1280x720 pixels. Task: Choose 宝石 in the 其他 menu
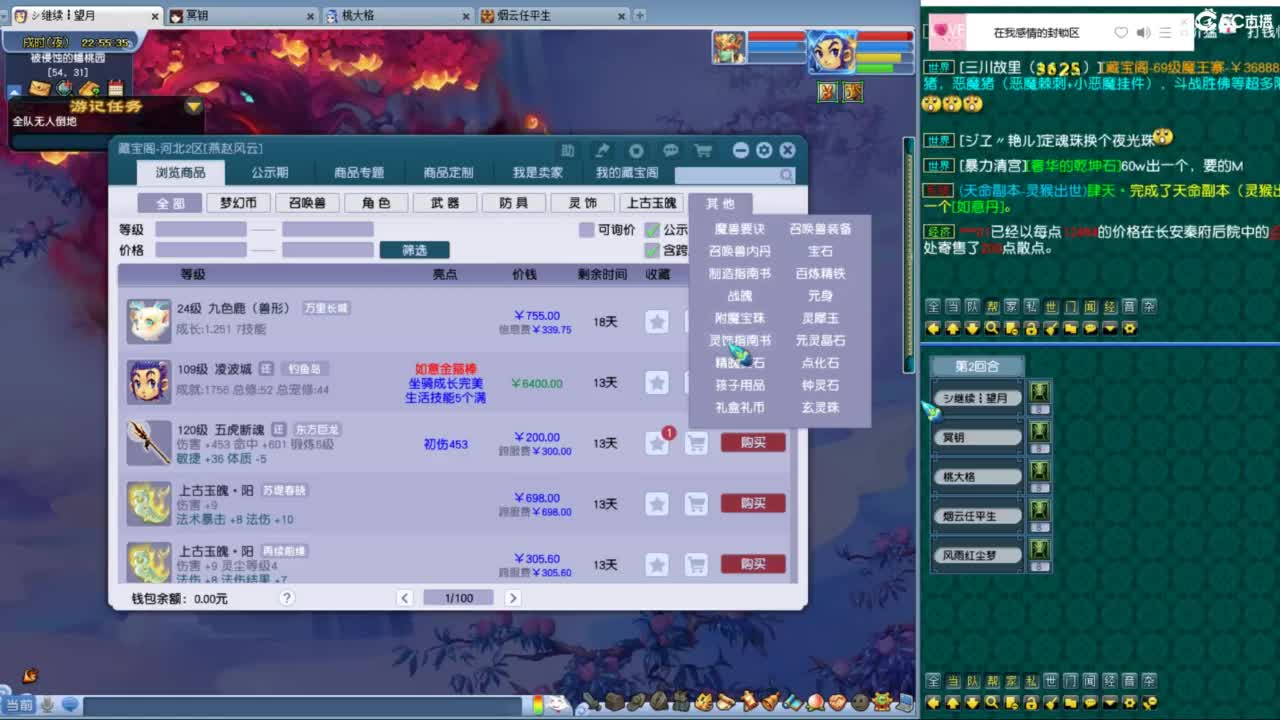pos(820,251)
